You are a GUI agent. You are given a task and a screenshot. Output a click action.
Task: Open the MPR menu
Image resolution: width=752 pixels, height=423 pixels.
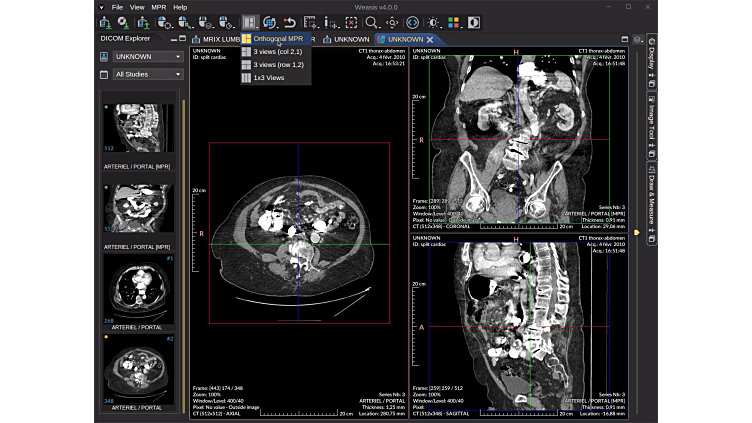158,7
